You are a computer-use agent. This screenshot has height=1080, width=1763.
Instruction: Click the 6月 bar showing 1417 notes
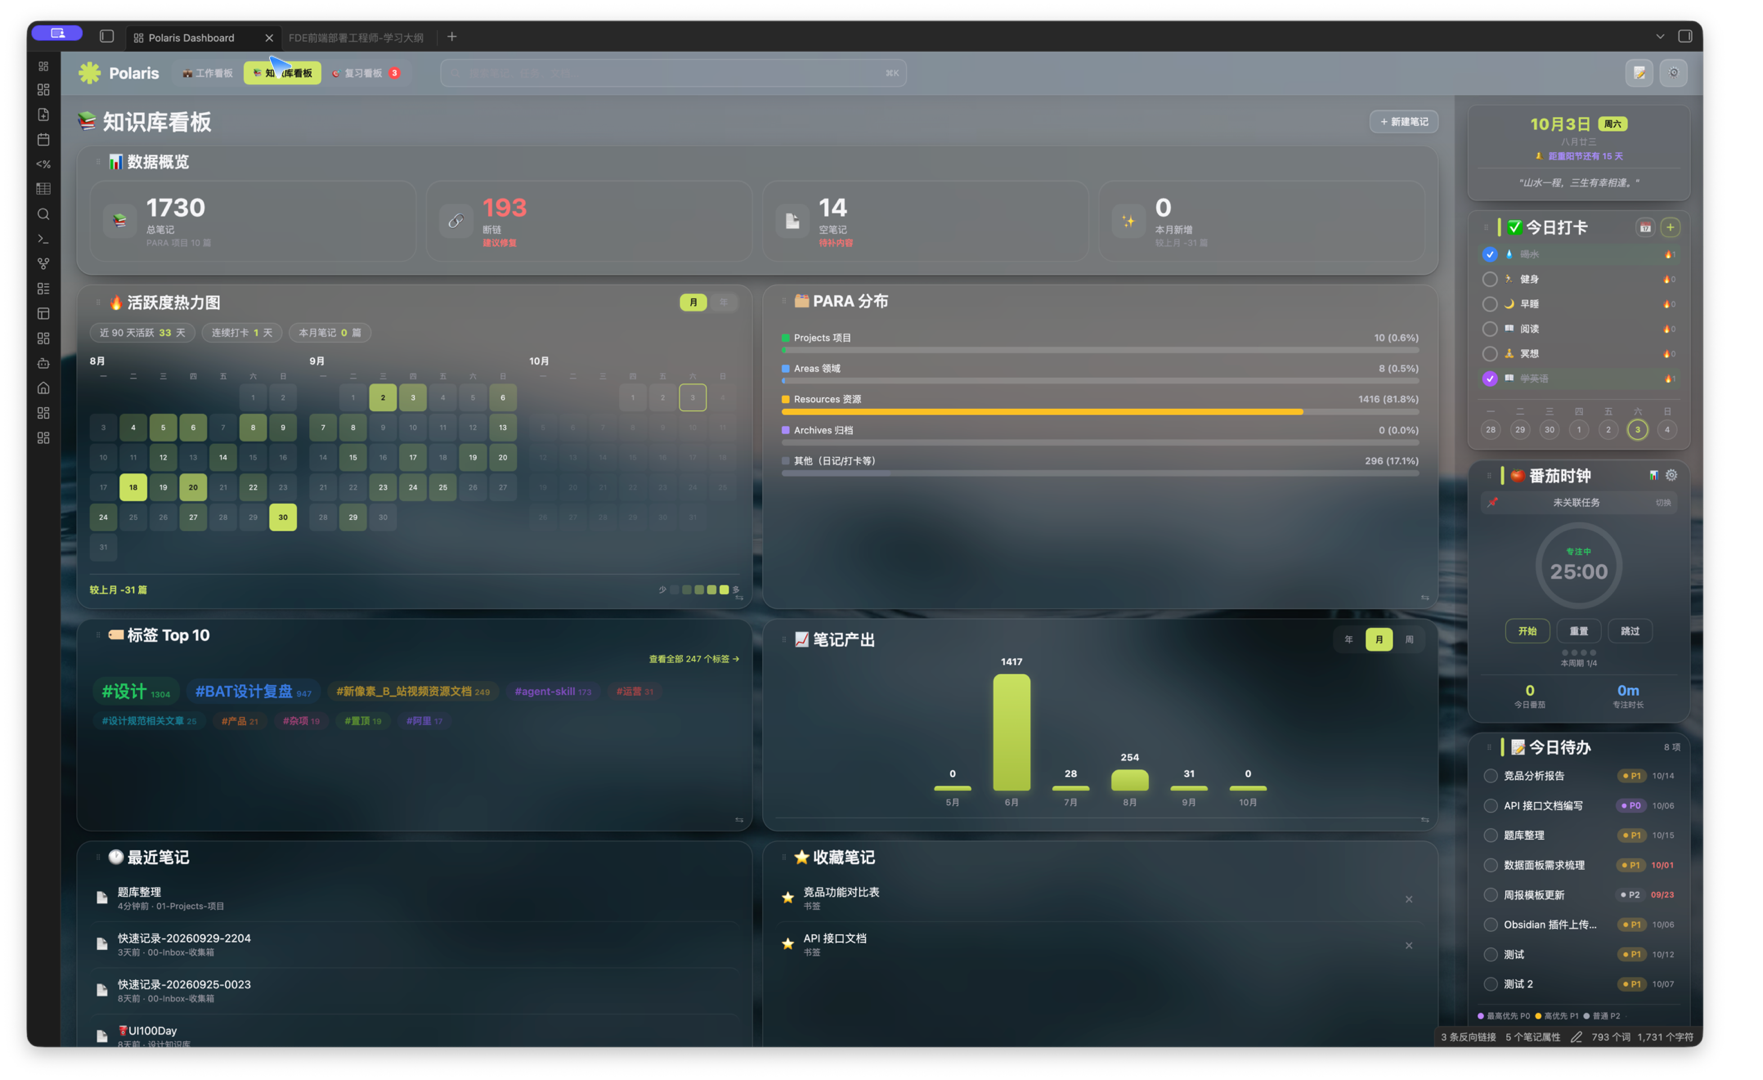click(1011, 733)
